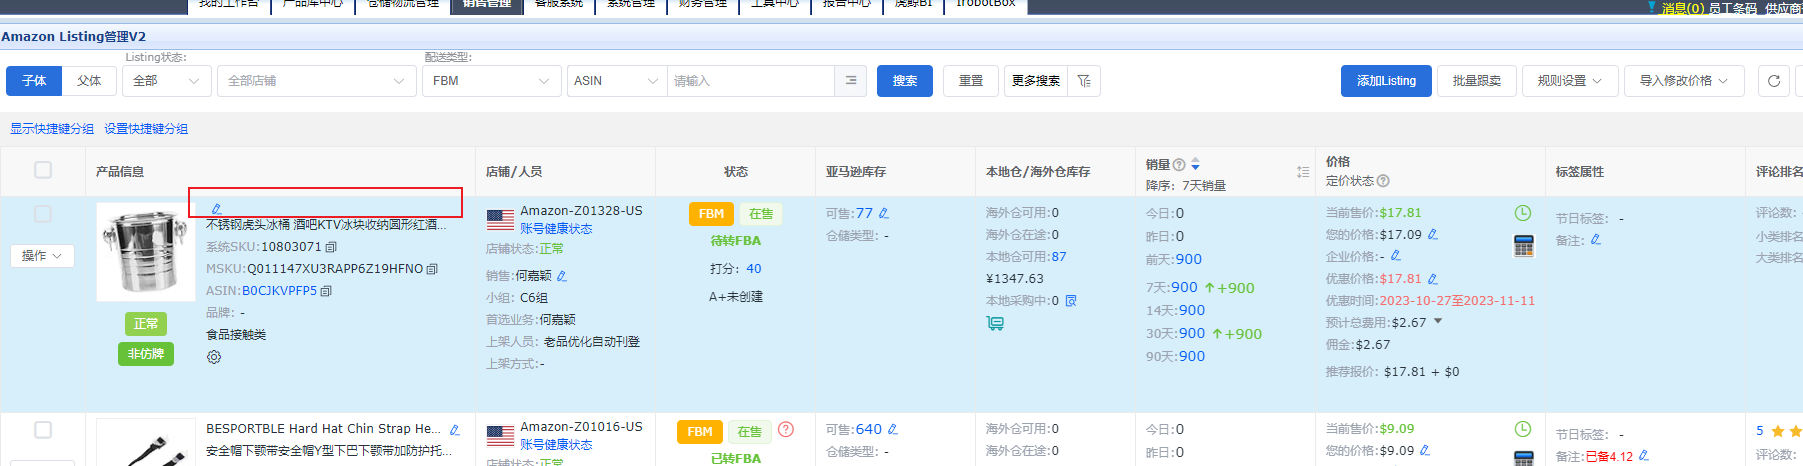Open FBM delivery type dropdown

coord(491,81)
